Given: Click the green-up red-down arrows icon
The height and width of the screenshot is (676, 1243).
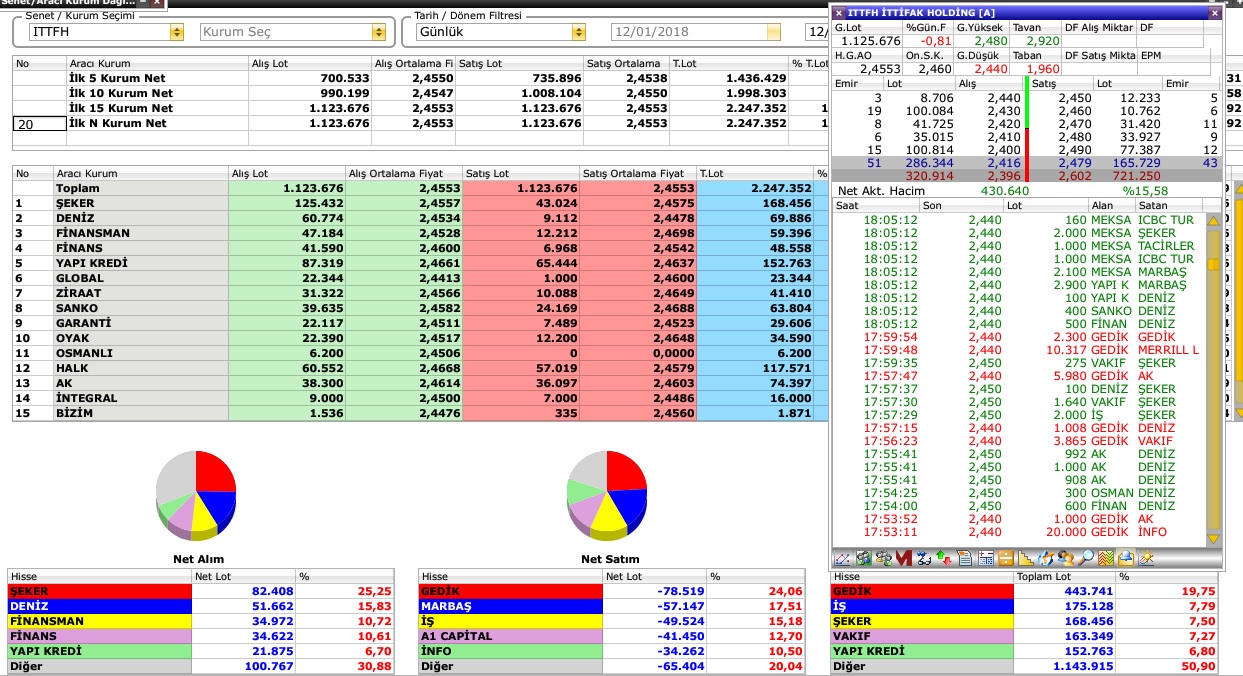Looking at the screenshot, I should [943, 559].
